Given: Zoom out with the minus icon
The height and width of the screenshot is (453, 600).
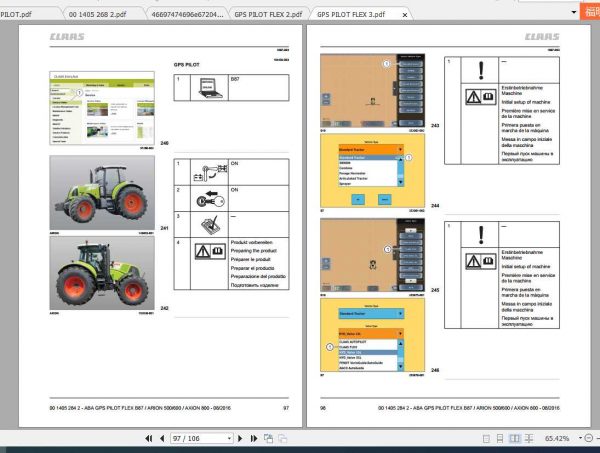Looking at the screenshot, I should click(x=589, y=438).
